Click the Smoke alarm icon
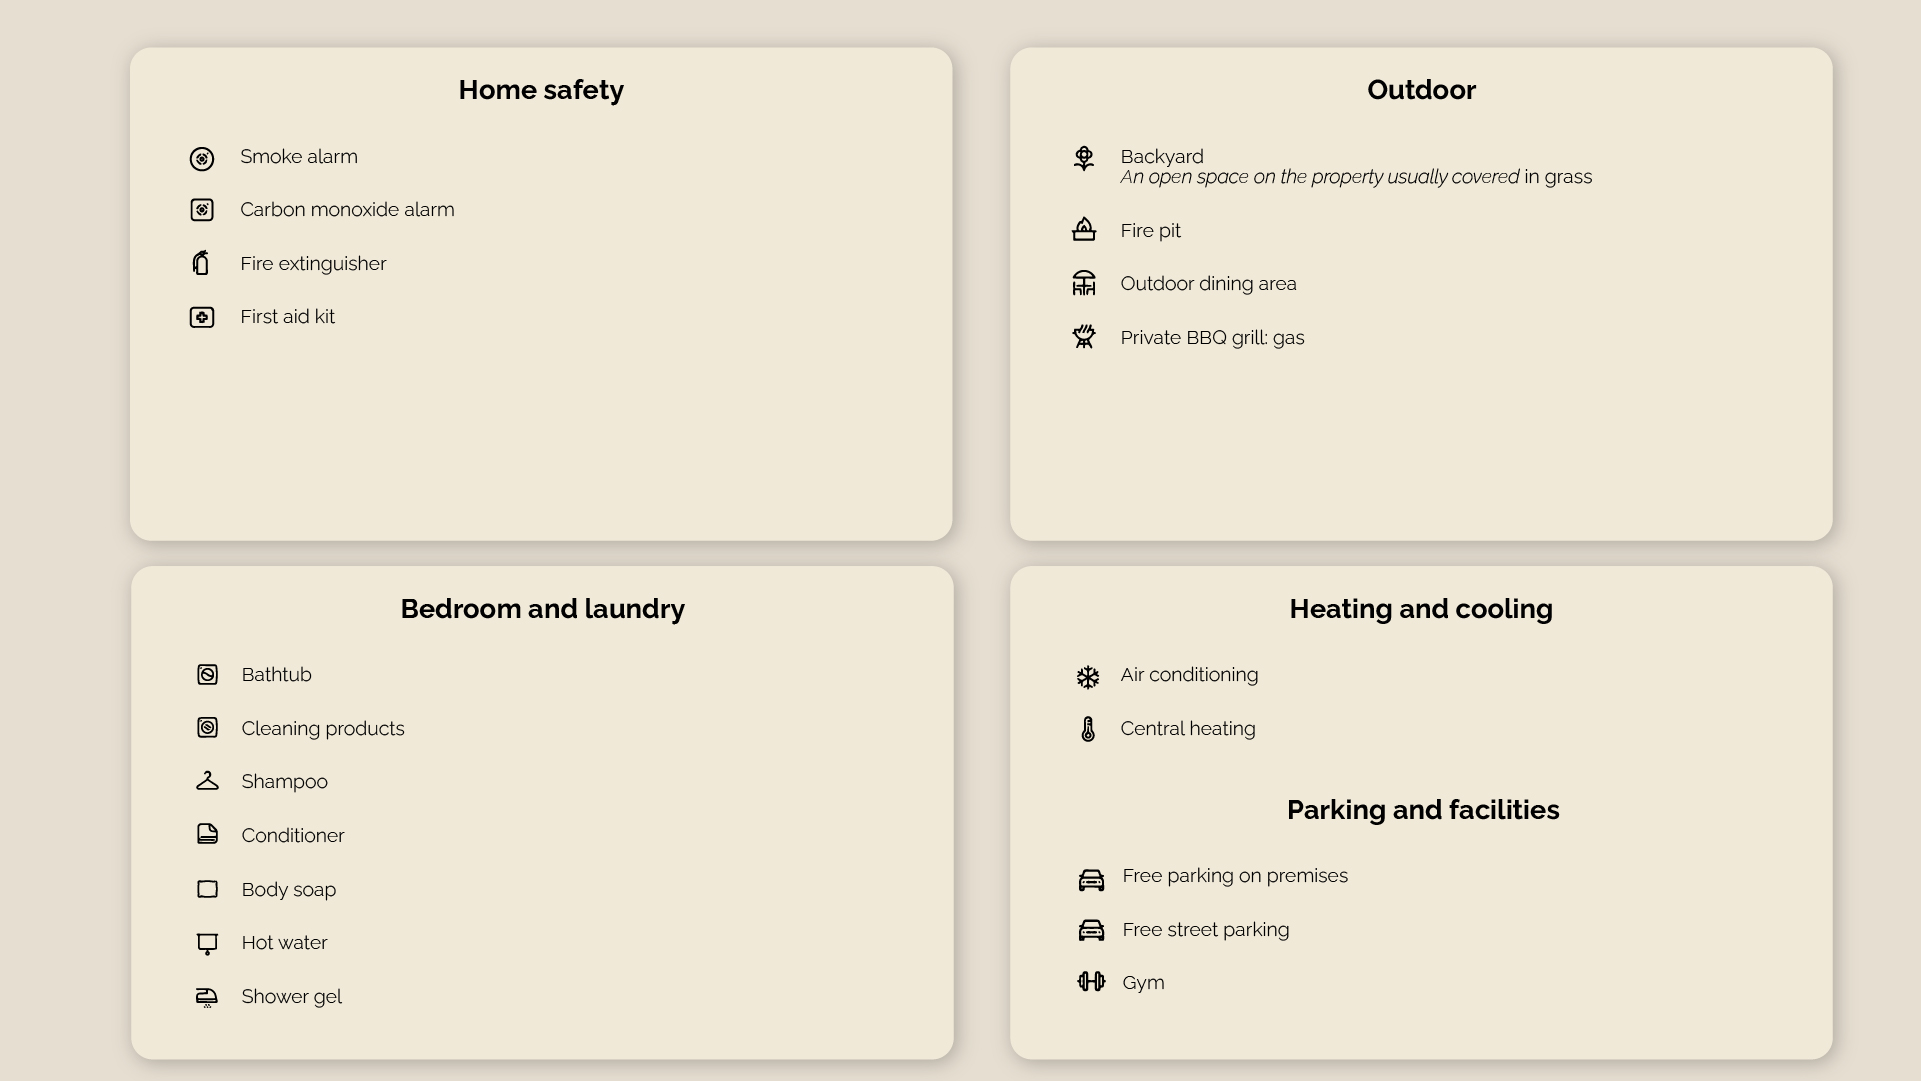Viewport: 1921px width, 1081px height. [202, 159]
